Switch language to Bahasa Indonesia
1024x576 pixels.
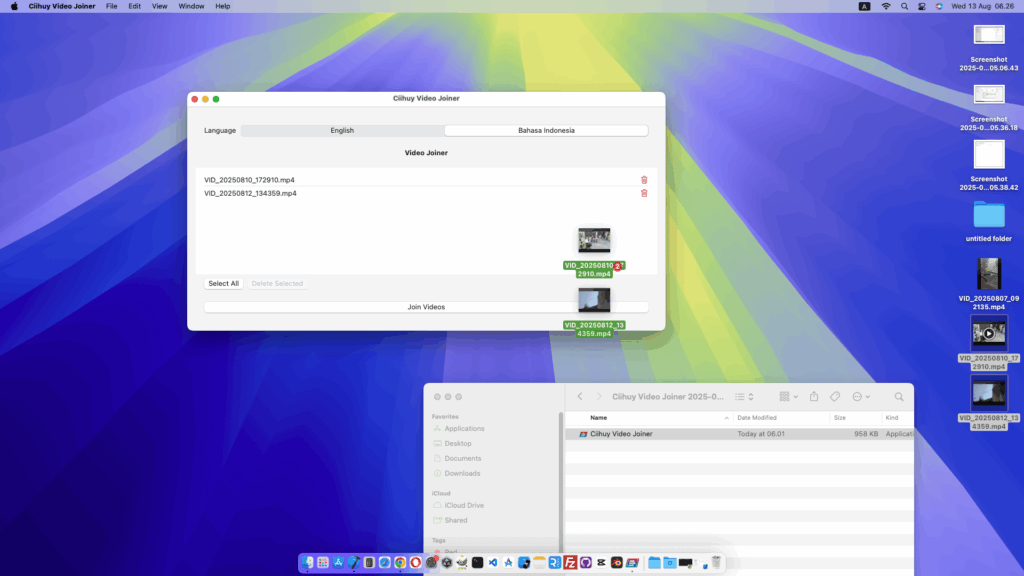click(x=546, y=131)
